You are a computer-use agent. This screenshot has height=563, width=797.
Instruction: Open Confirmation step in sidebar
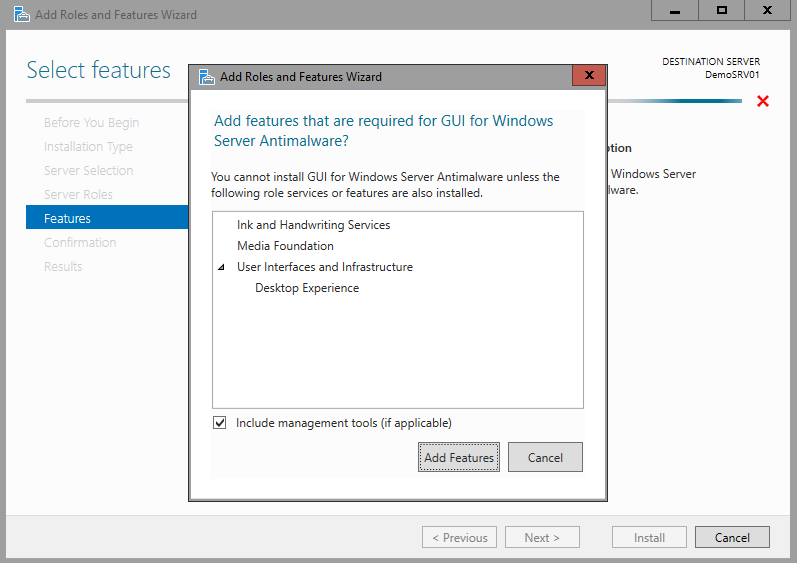[80, 242]
